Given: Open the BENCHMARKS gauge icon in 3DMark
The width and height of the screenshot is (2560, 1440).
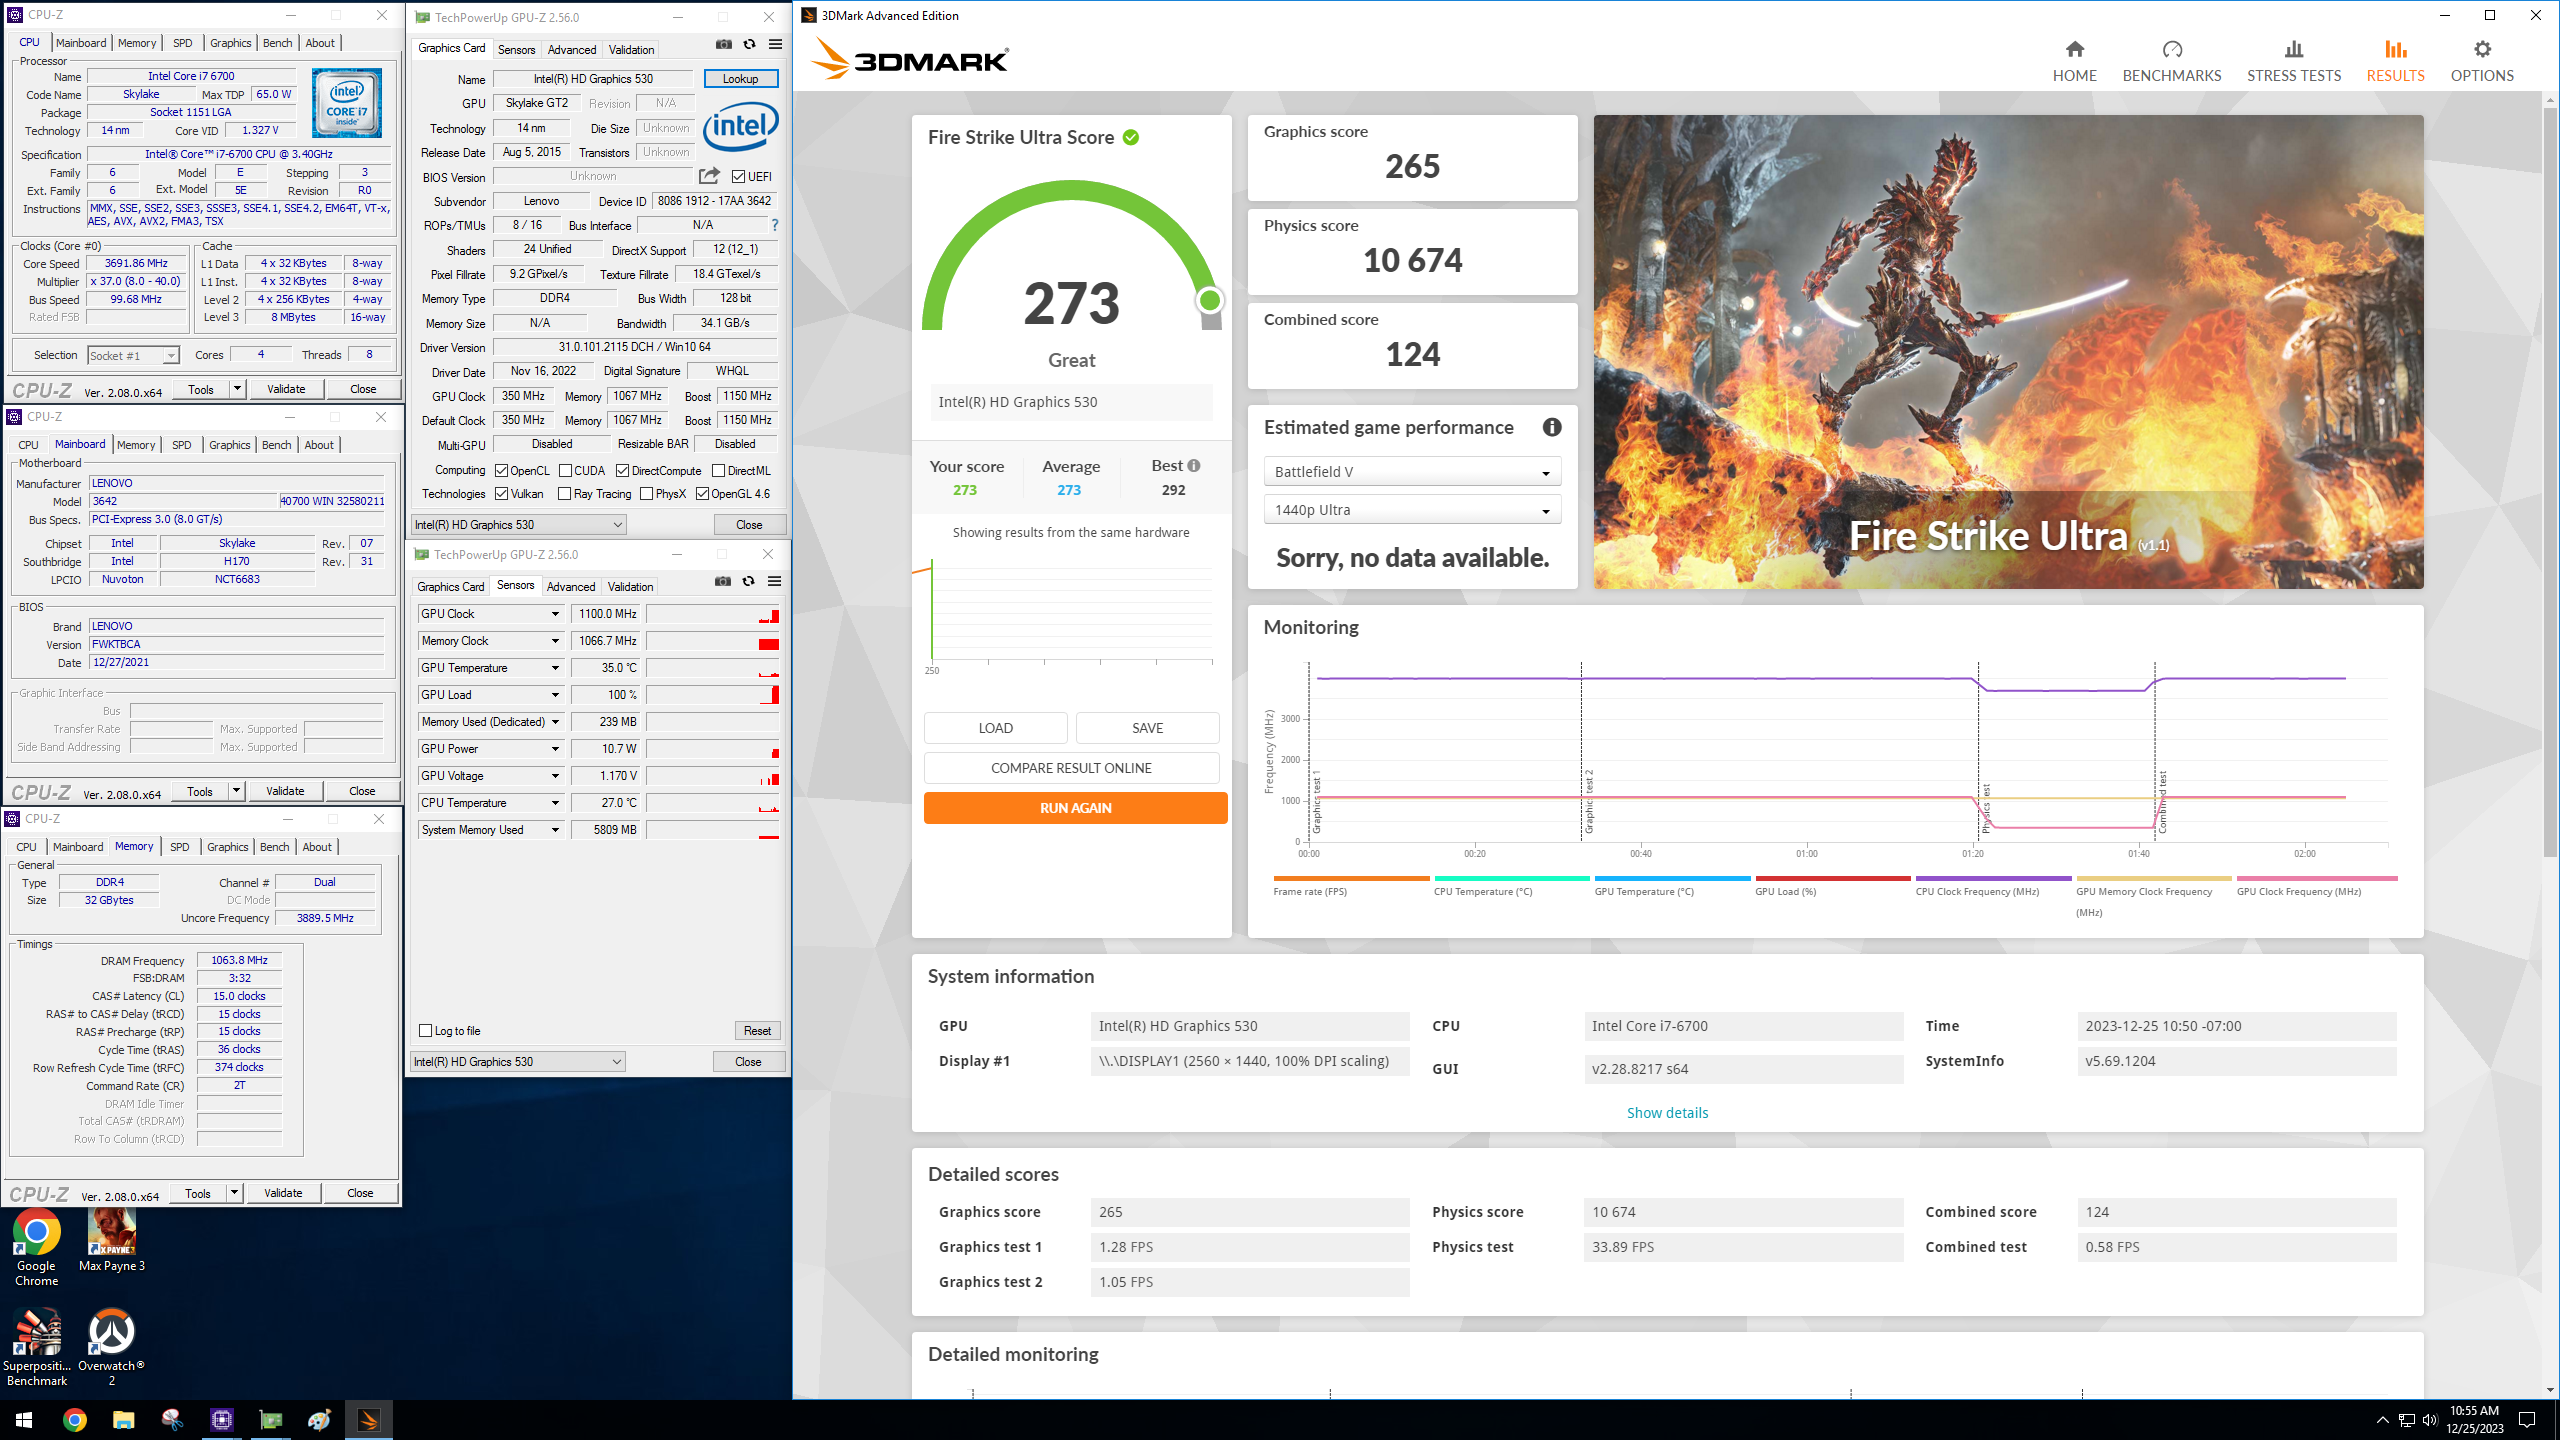Looking at the screenshot, I should [x=2172, y=49].
